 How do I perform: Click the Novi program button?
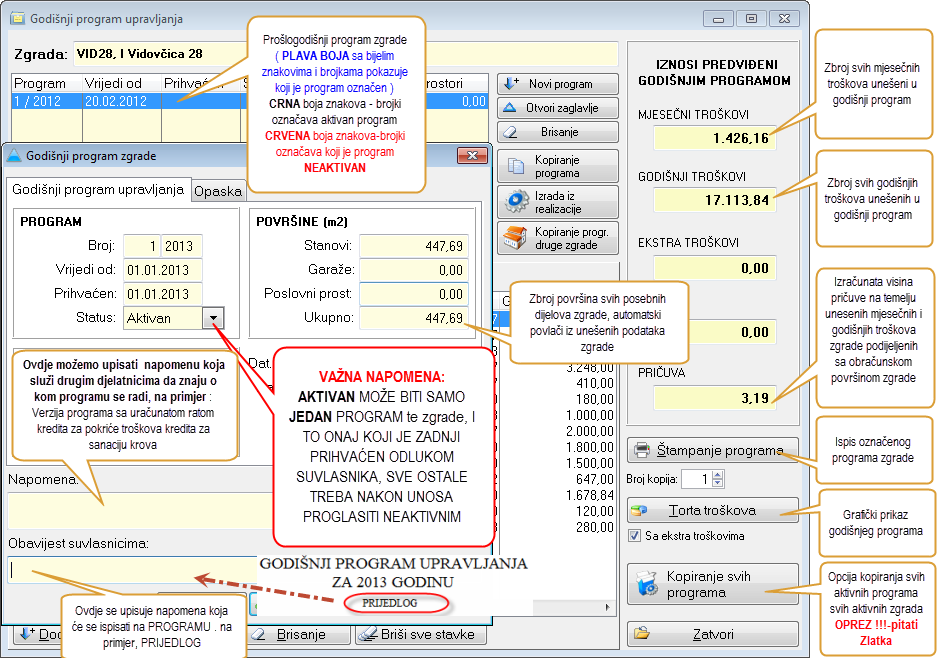click(x=558, y=84)
